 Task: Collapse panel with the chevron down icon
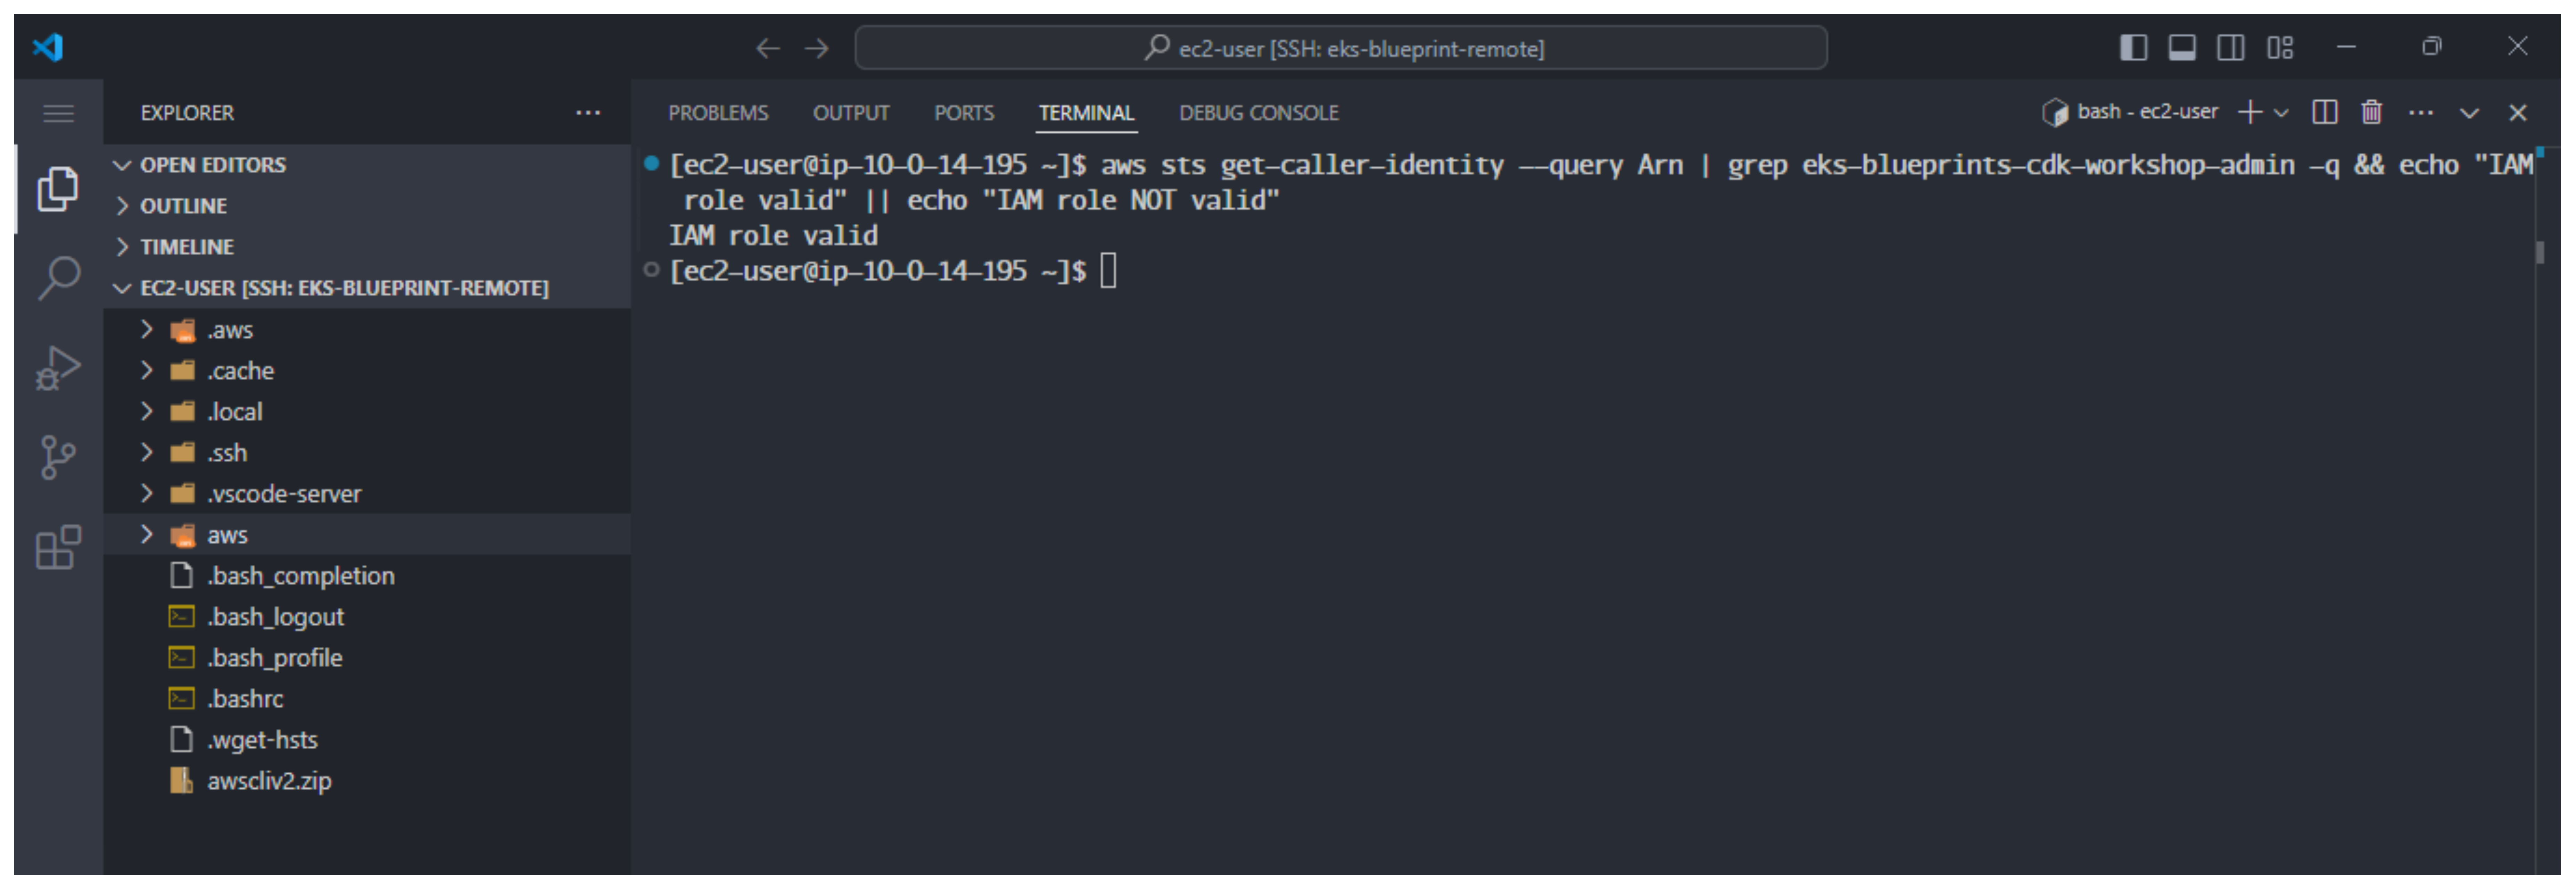tap(2469, 113)
